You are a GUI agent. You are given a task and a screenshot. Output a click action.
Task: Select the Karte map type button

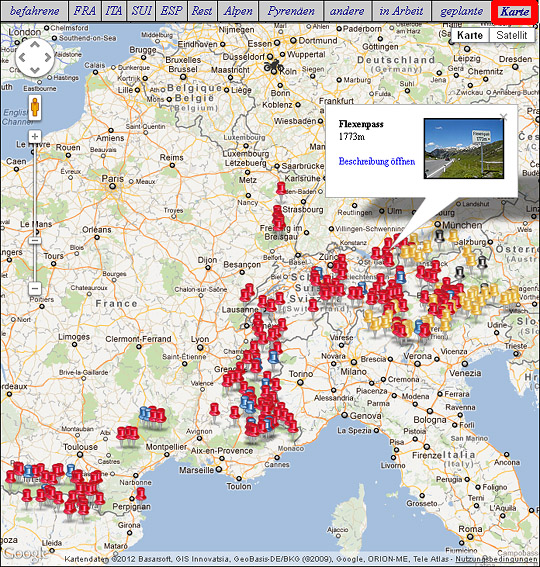(470, 35)
